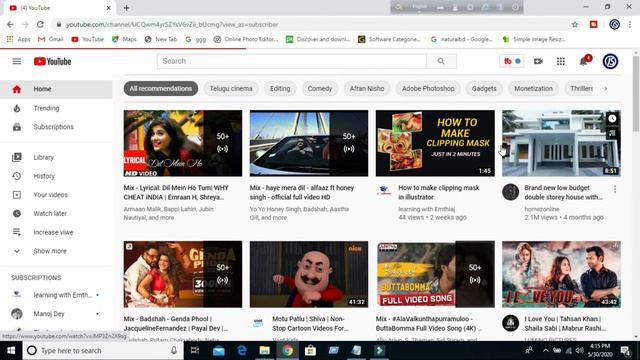640x360 pixels.
Task: Open the Gmail bookmark
Action: pyautogui.click(x=51, y=39)
